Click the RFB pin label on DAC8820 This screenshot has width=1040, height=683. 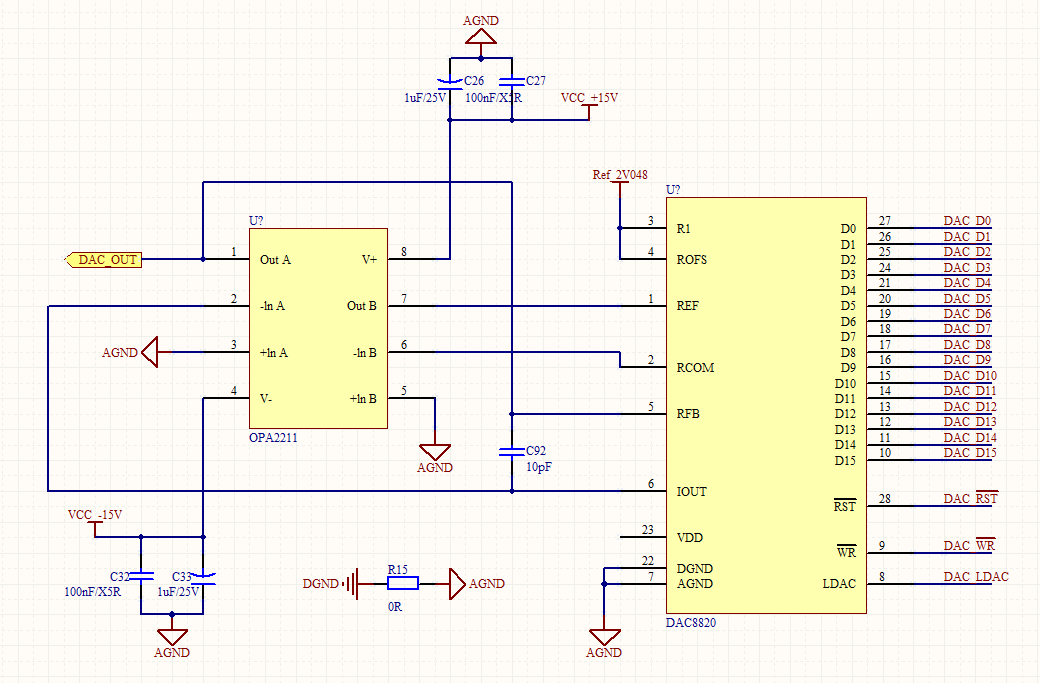[688, 414]
